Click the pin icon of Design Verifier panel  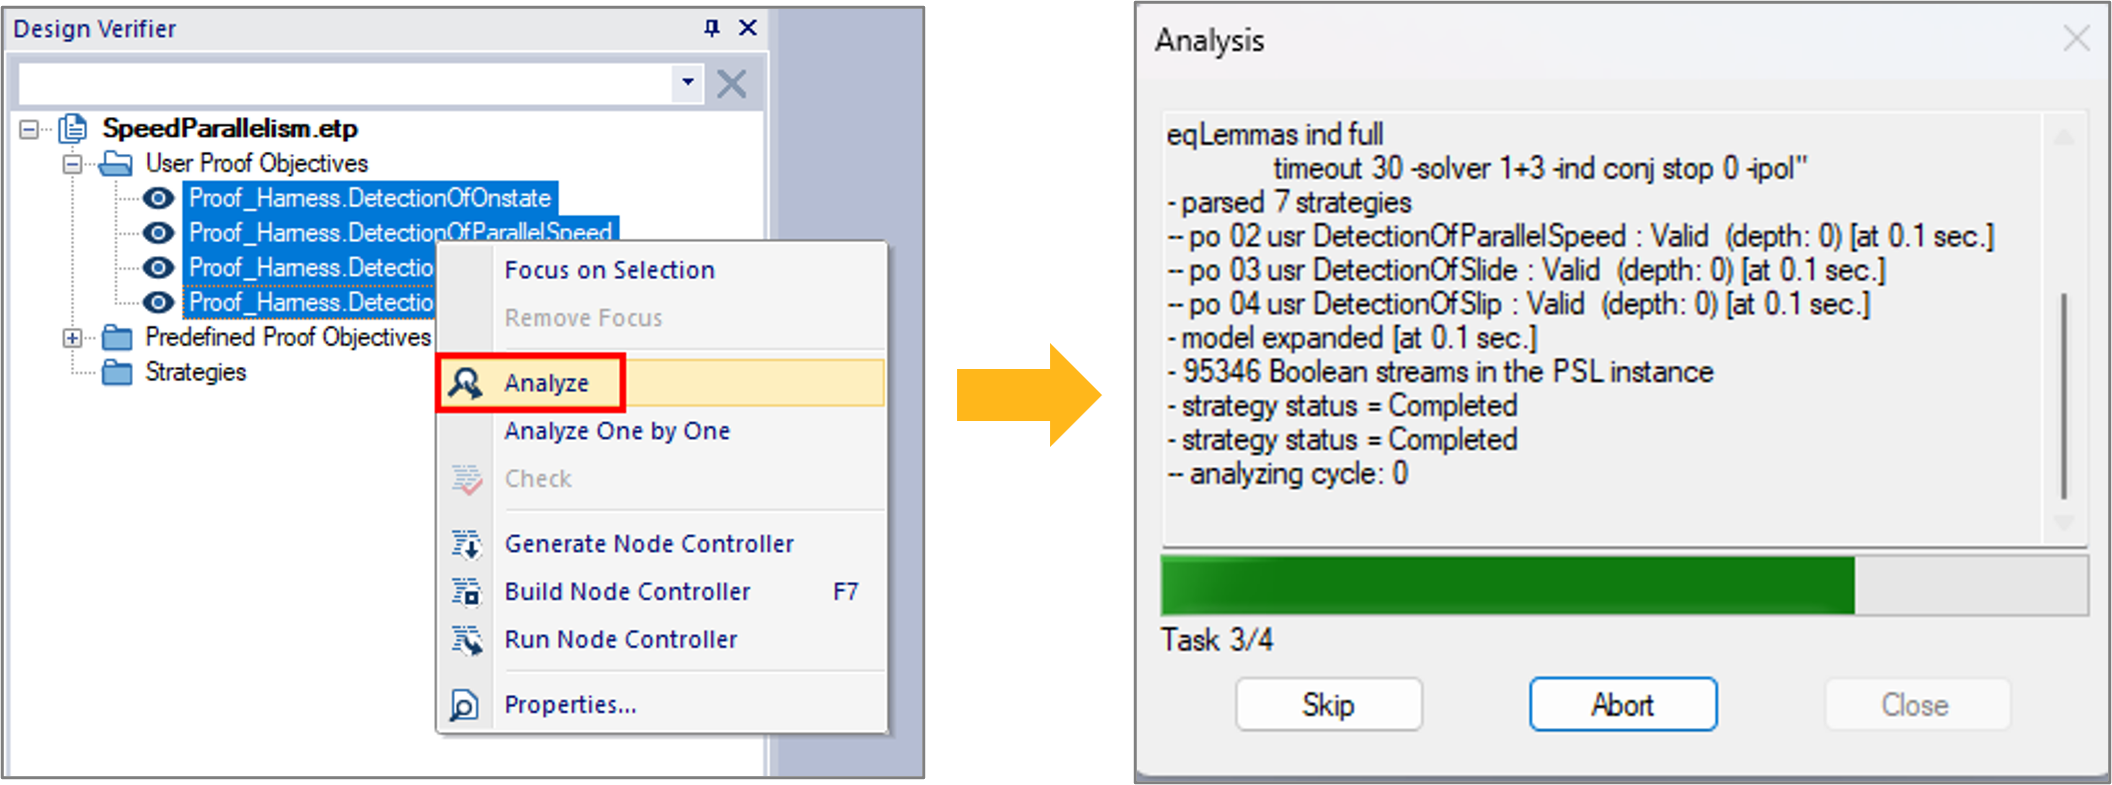click(x=711, y=28)
